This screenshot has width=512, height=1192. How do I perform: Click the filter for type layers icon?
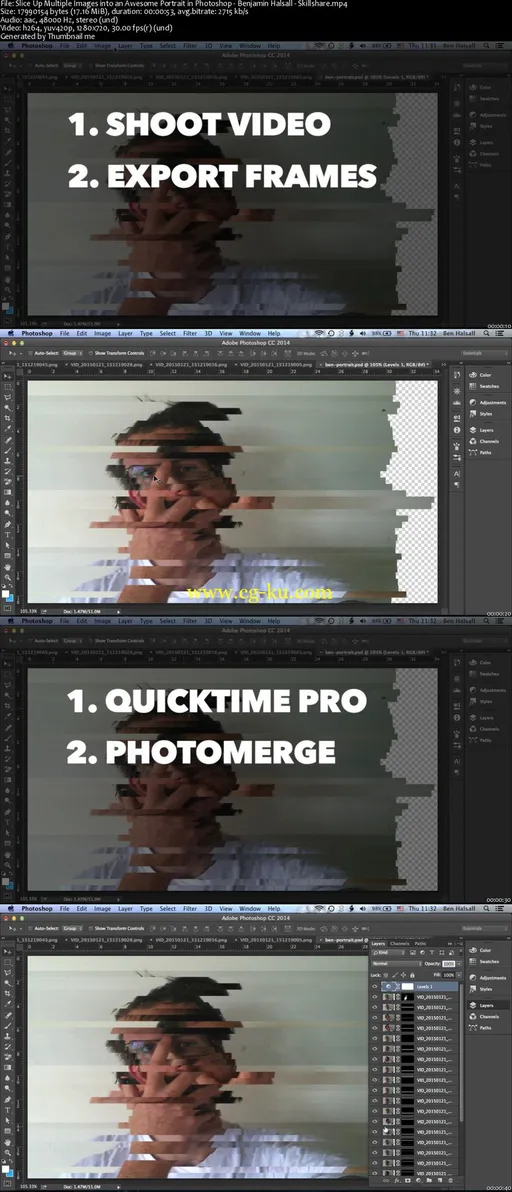click(x=432, y=953)
